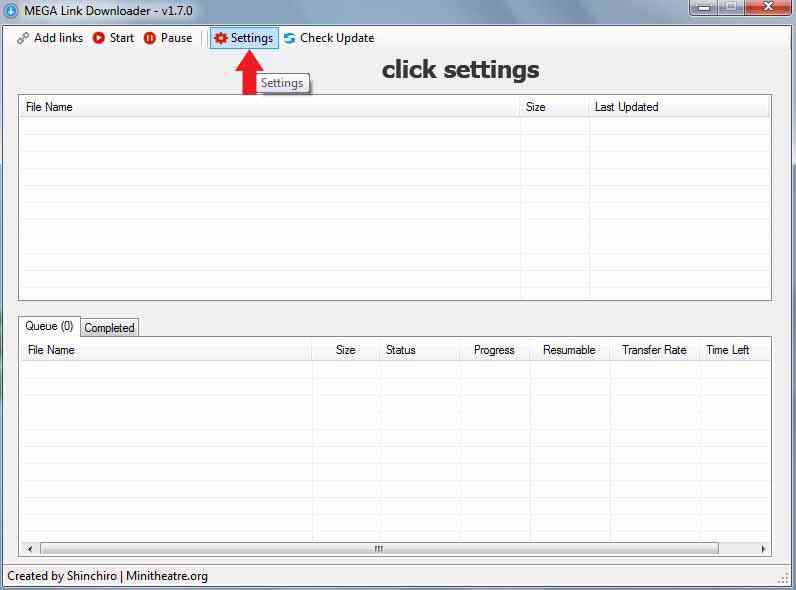
Task: Switch to the Completed tab
Action: [x=109, y=328]
